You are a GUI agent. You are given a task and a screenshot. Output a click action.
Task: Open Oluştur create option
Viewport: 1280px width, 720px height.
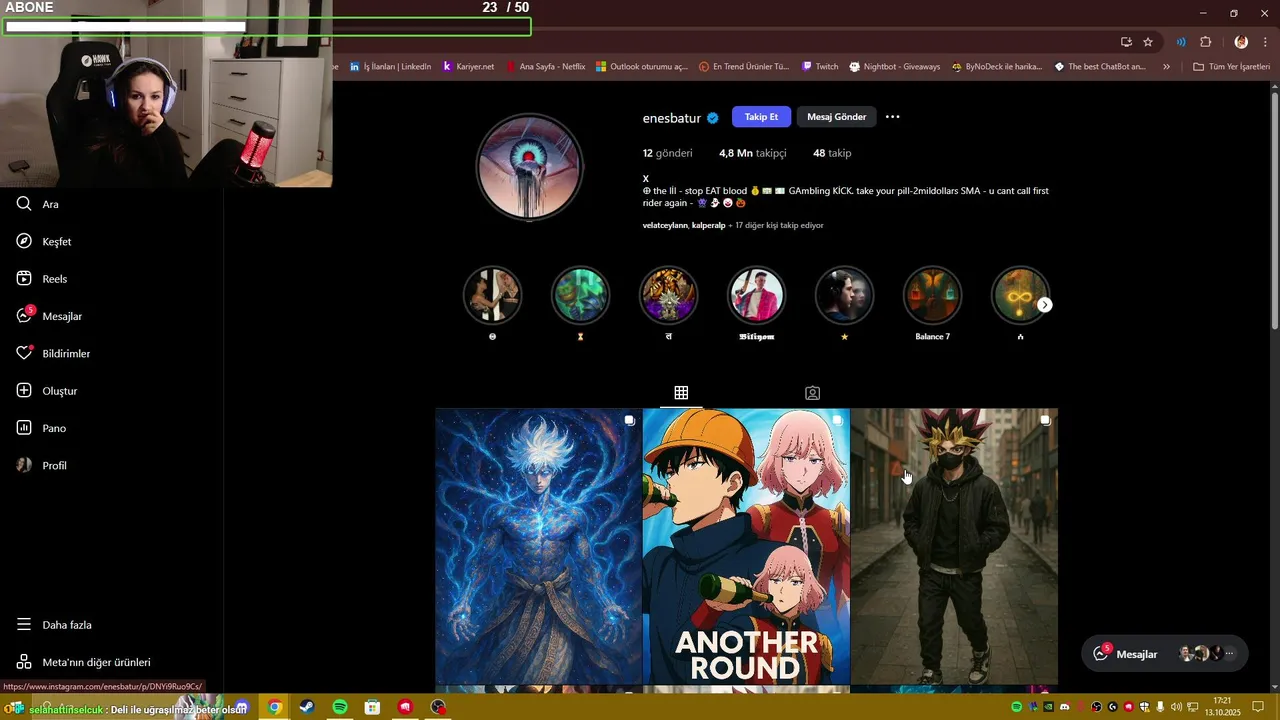47,391
